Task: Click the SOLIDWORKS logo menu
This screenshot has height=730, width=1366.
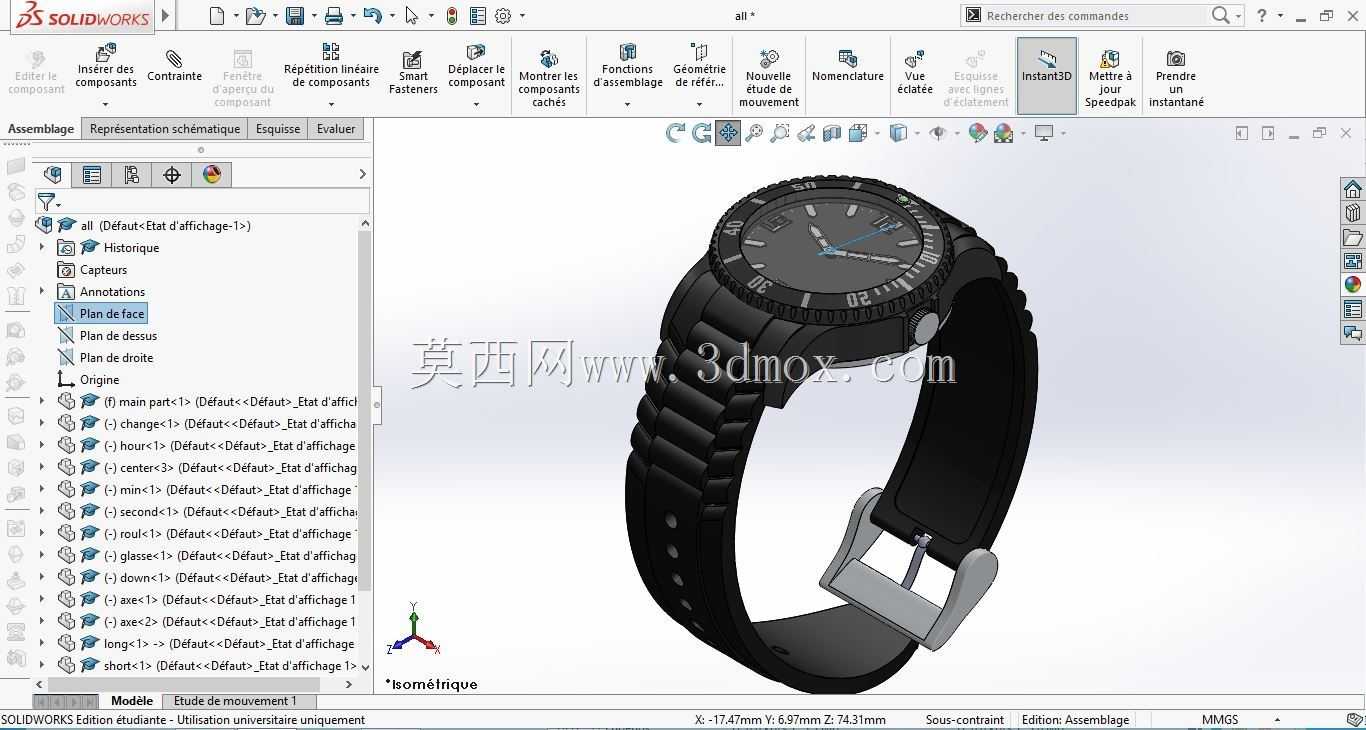Action: tap(83, 16)
